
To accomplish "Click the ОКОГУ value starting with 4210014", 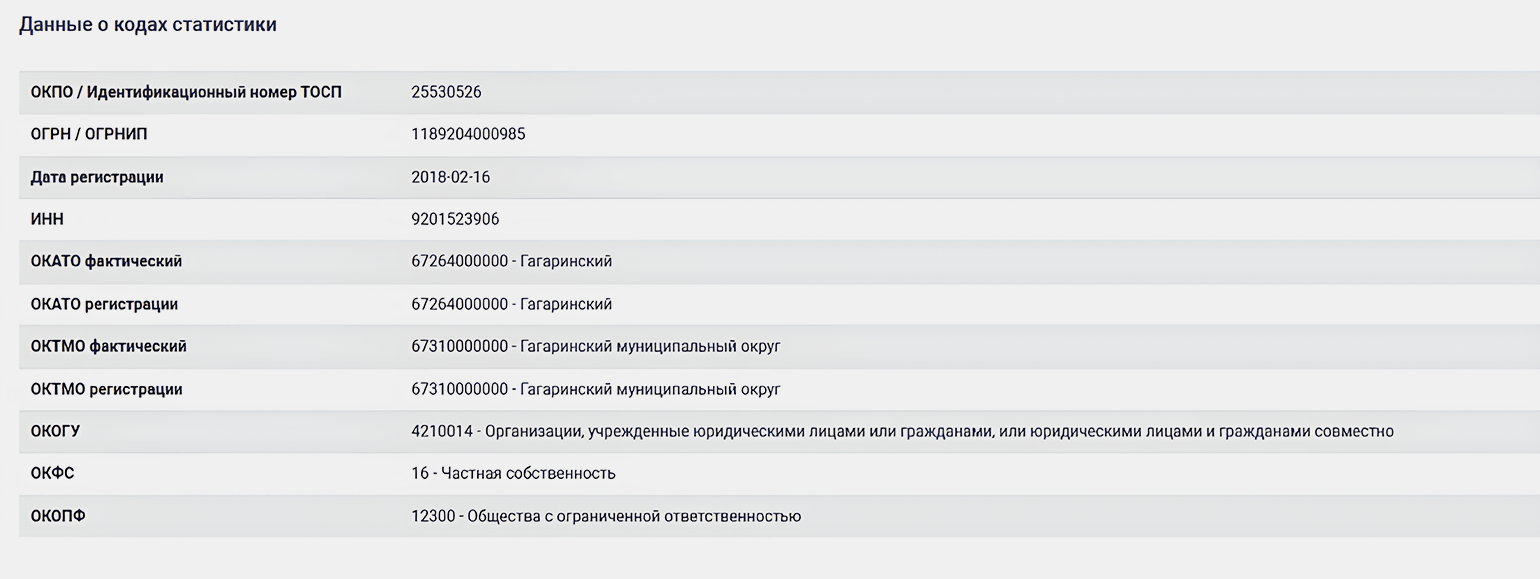I will coord(902,431).
